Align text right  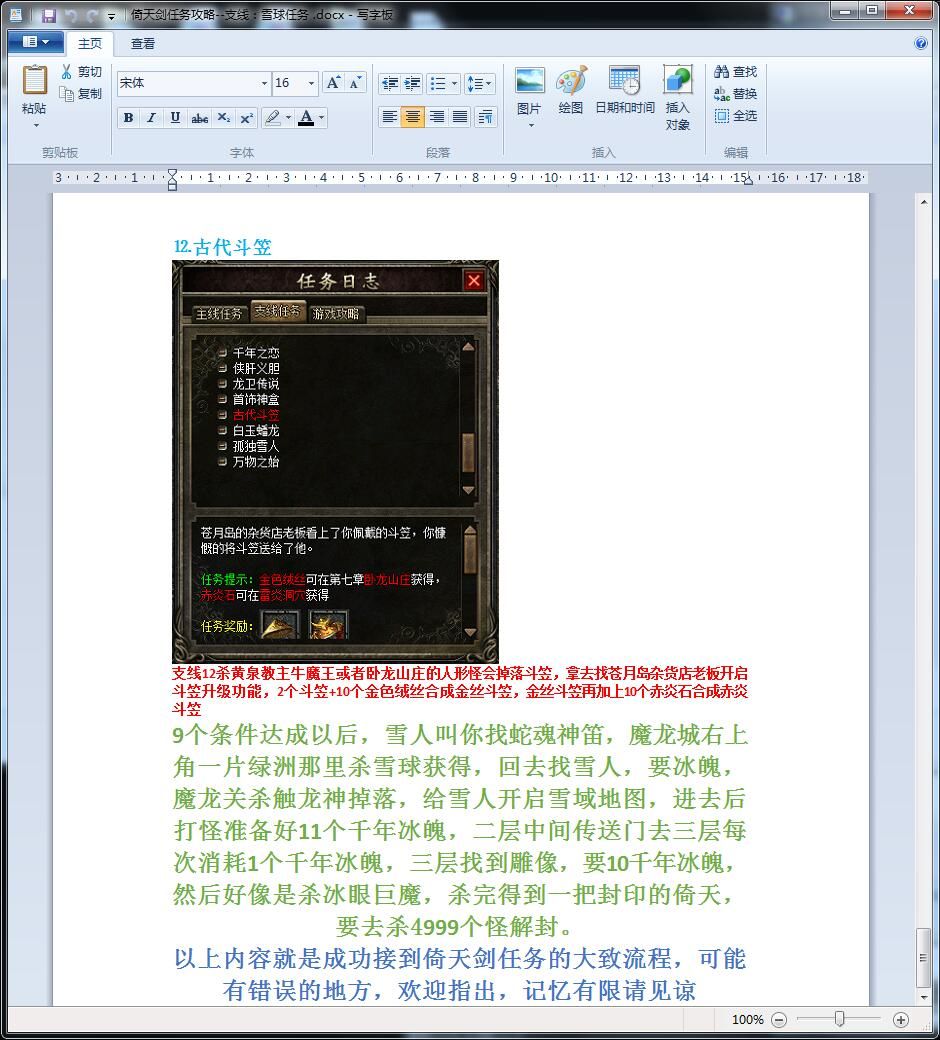coord(436,117)
